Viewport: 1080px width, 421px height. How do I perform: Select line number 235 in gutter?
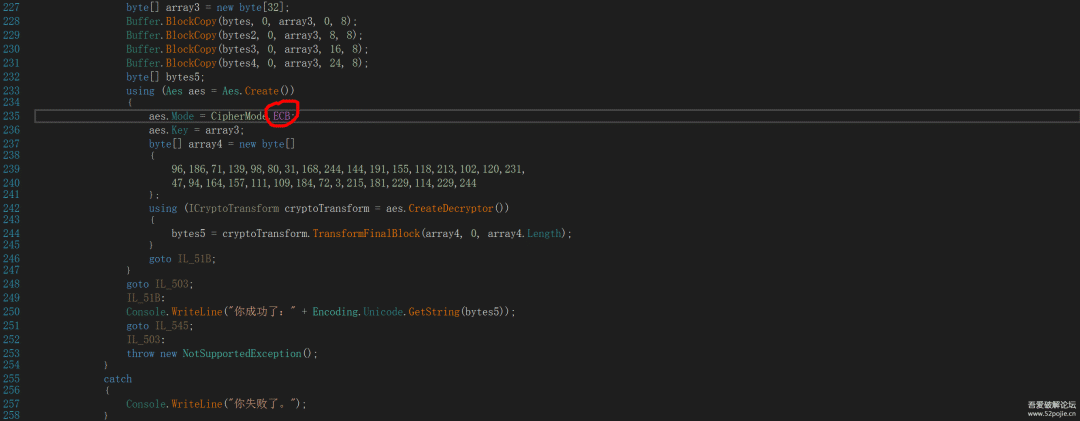12,117
